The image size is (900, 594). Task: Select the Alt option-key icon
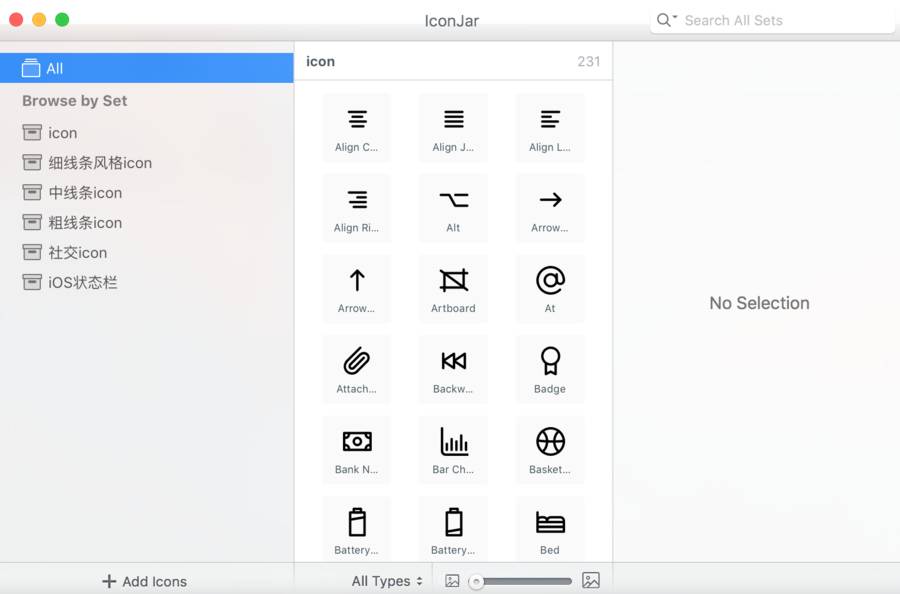click(453, 208)
